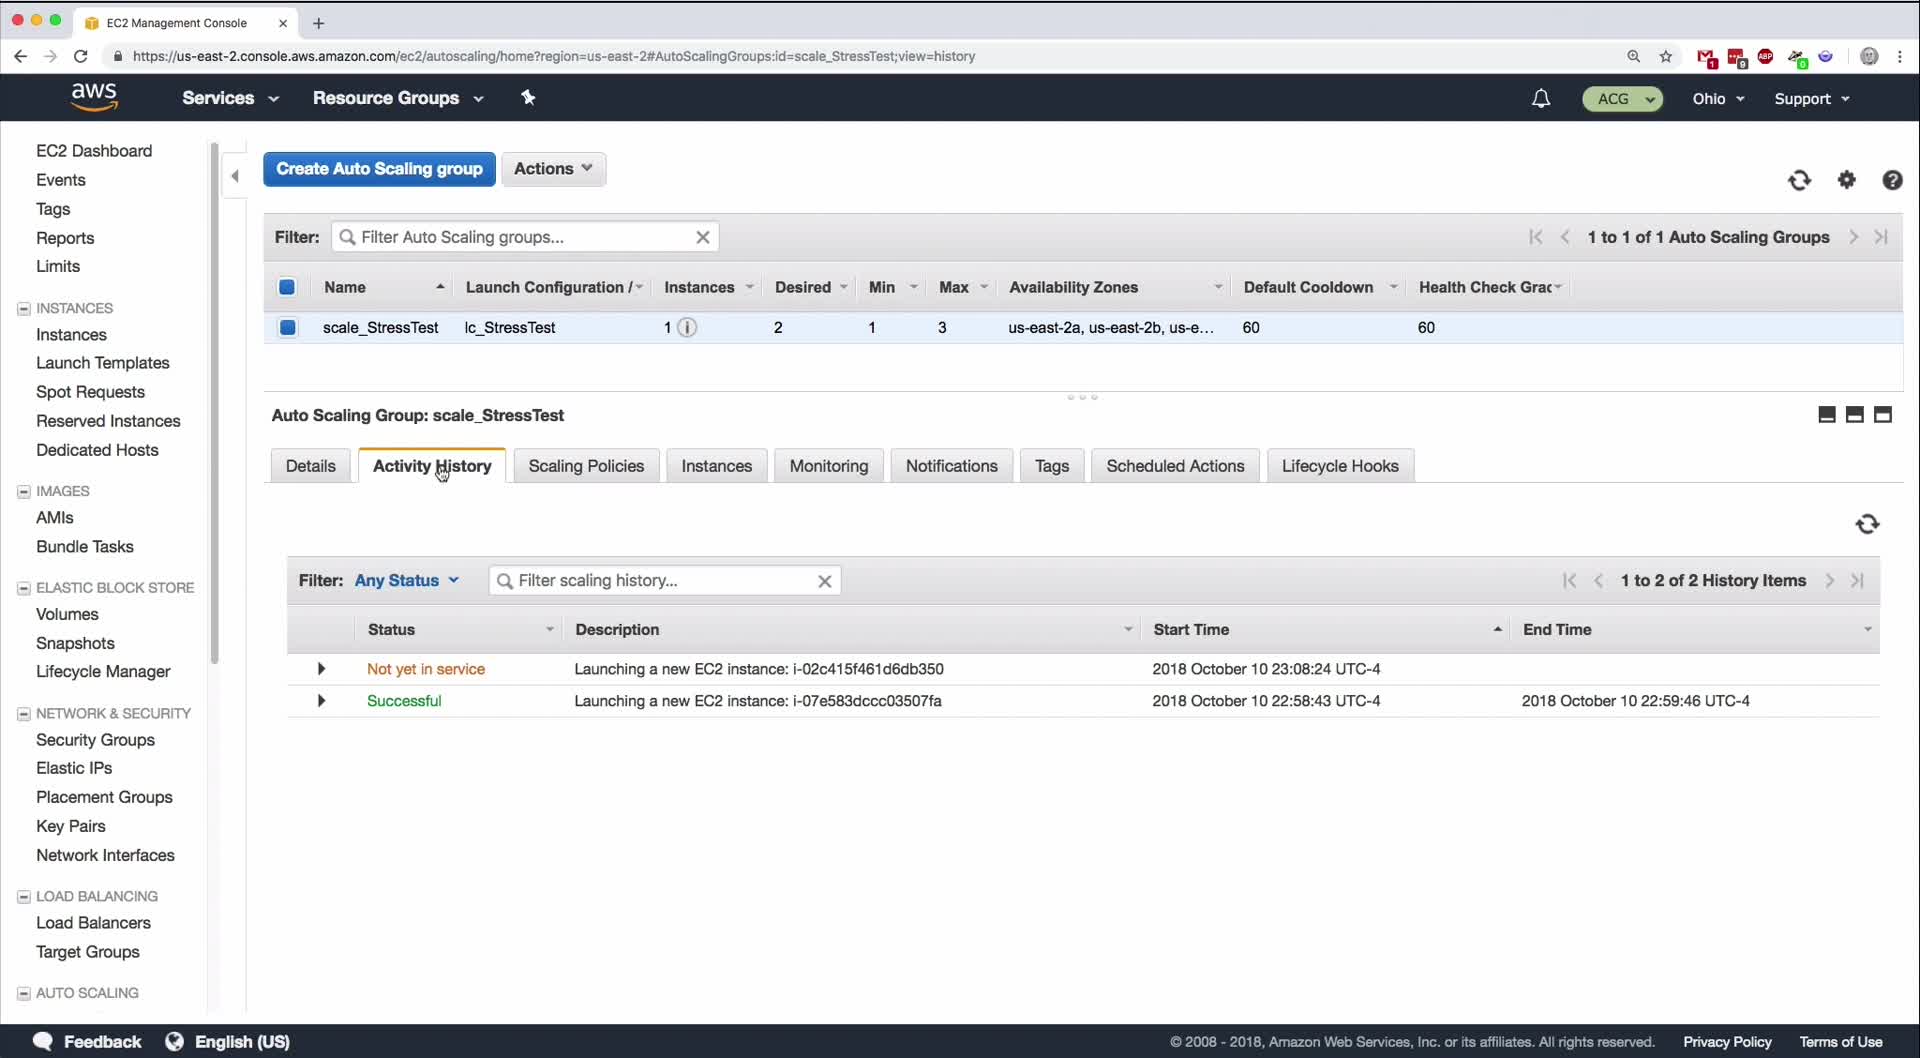Bookmark this page with the star icon
Viewport: 1920px width, 1058px height.
[x=1666, y=56]
